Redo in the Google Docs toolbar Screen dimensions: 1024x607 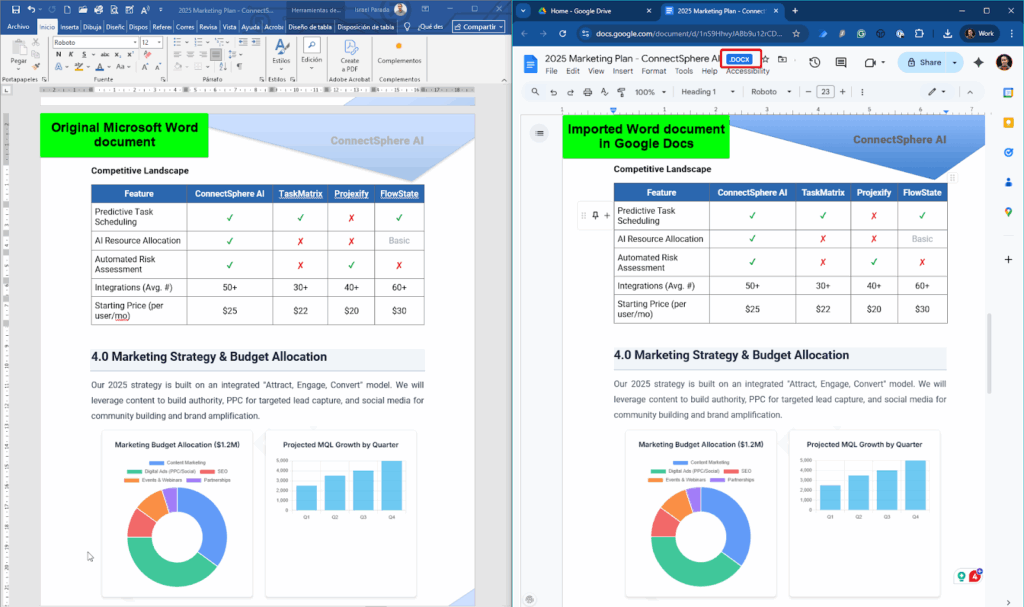[x=570, y=92]
